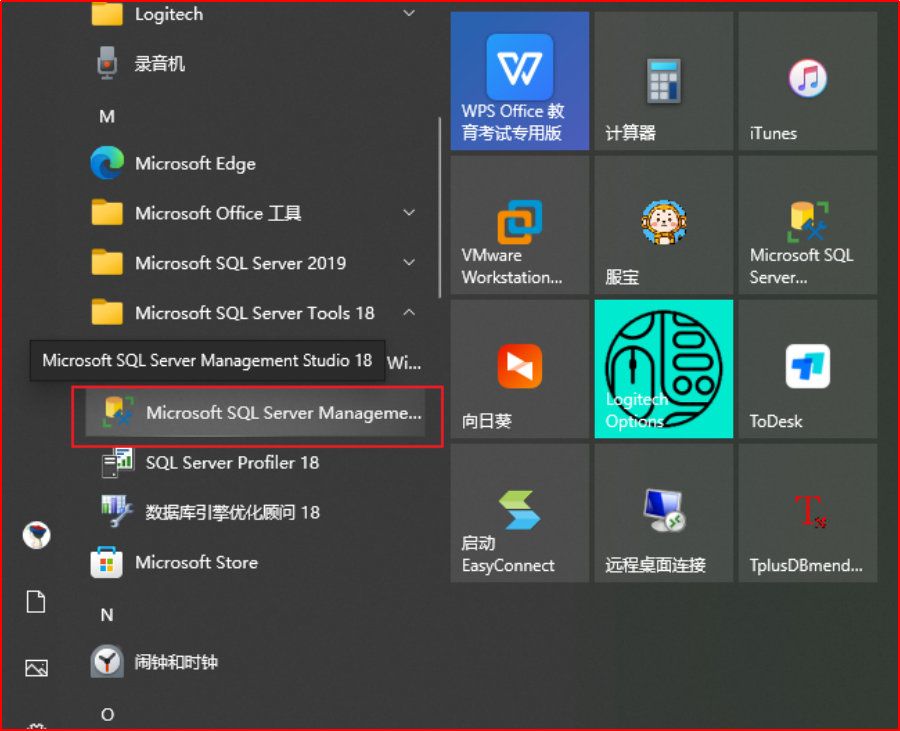Image resolution: width=900 pixels, height=731 pixels.
Task: Open the 启动 EasyConnect tile
Action: 519,513
